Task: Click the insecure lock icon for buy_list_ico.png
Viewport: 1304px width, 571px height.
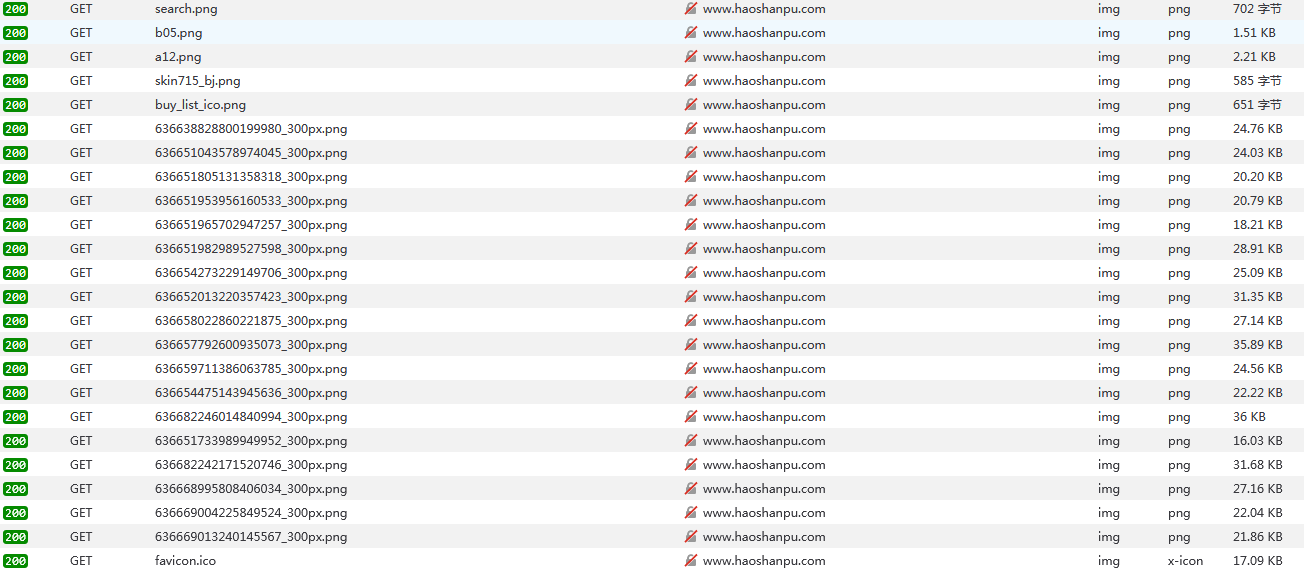Action: tap(690, 105)
